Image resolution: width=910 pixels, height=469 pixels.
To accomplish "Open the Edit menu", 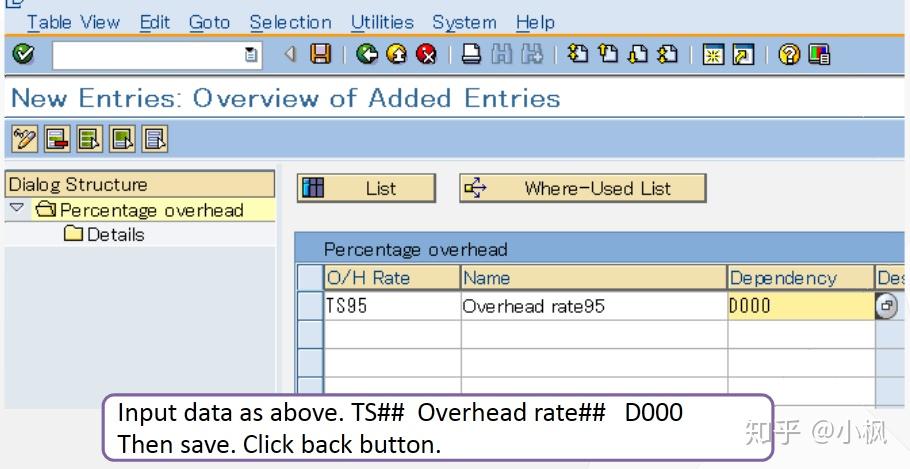I will [x=155, y=23].
